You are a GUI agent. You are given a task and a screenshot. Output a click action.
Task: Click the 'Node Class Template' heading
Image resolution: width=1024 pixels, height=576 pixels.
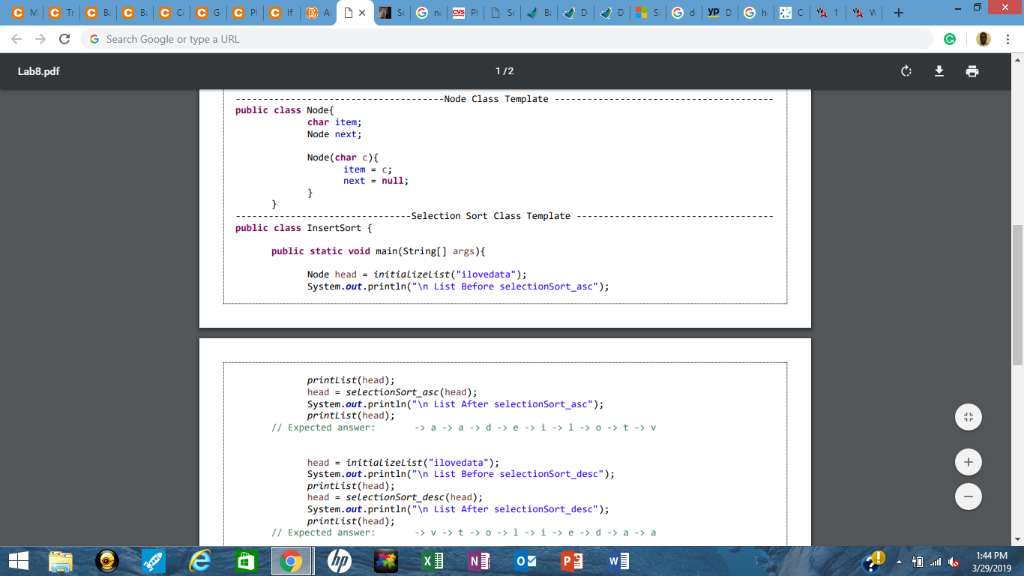tap(496, 99)
